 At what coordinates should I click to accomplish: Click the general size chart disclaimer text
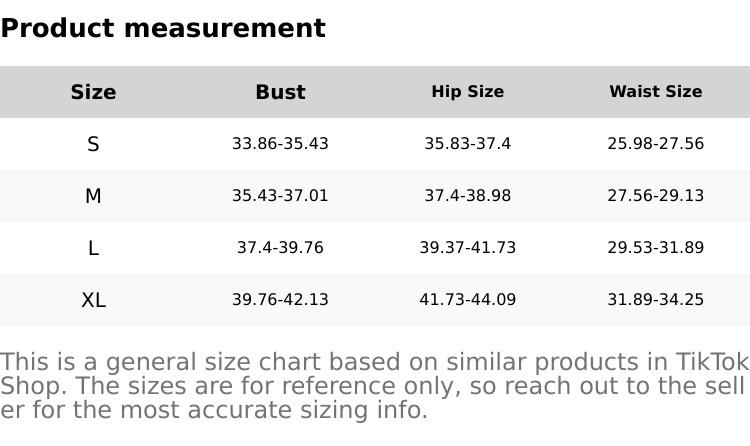pos(374,386)
